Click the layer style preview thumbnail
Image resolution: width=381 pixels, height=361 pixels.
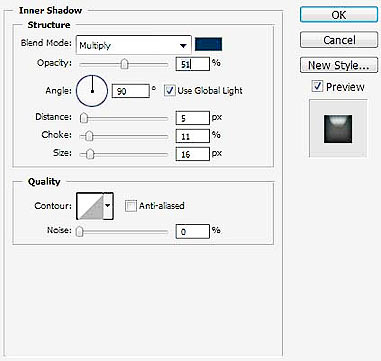pyautogui.click(x=338, y=129)
